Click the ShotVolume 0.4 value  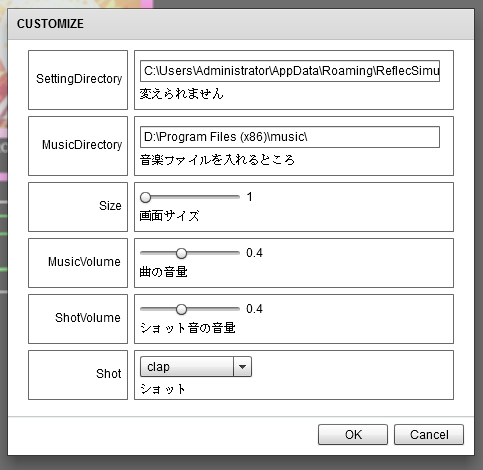(254, 309)
